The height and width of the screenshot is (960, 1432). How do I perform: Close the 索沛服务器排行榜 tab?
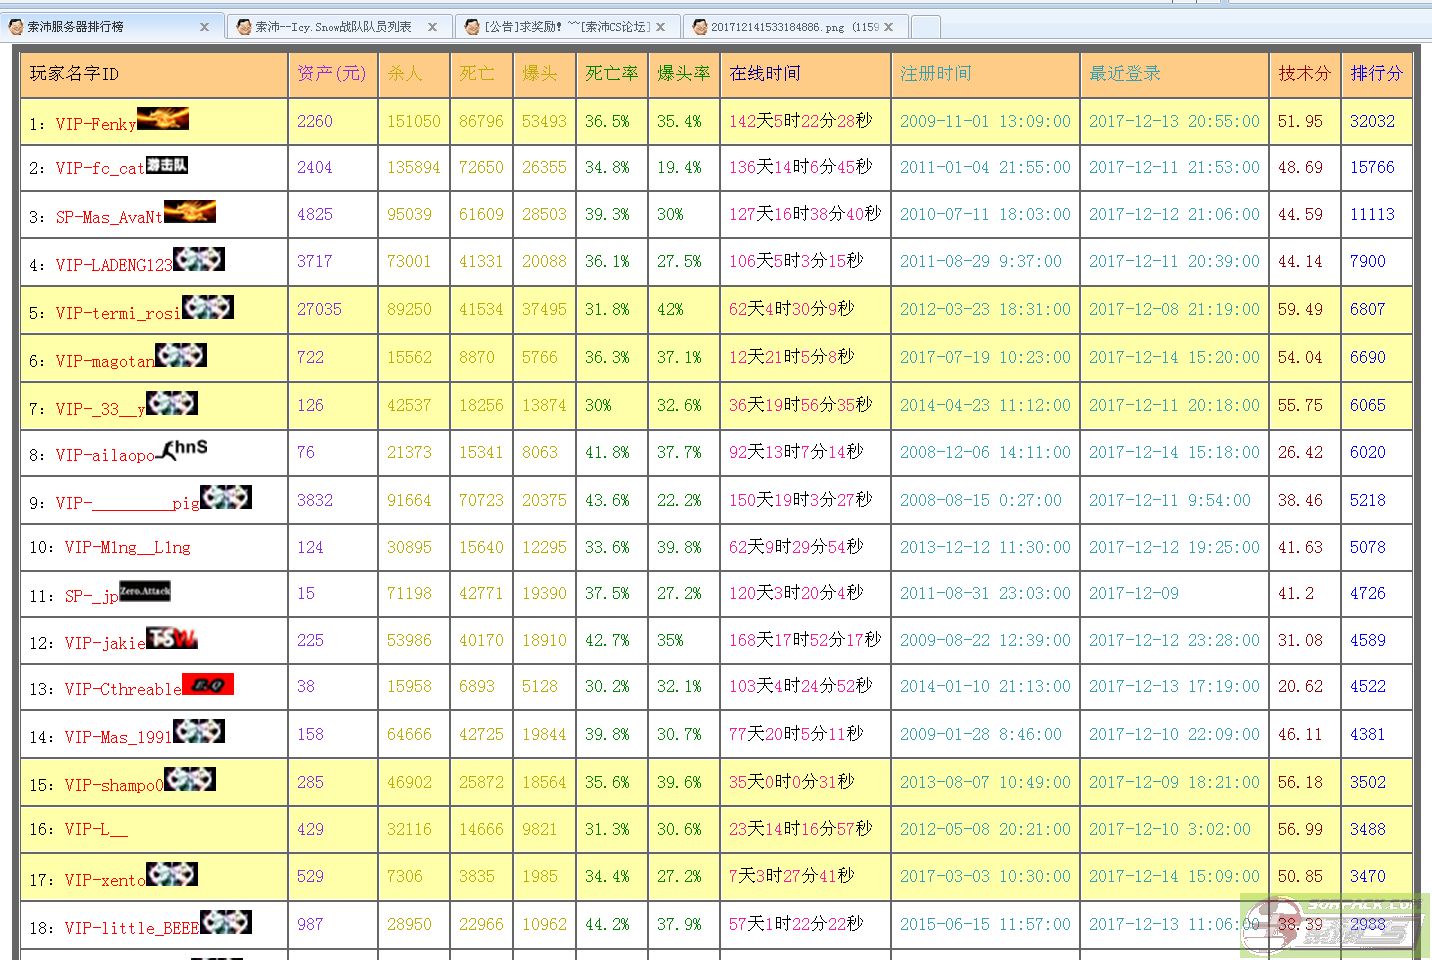point(205,27)
